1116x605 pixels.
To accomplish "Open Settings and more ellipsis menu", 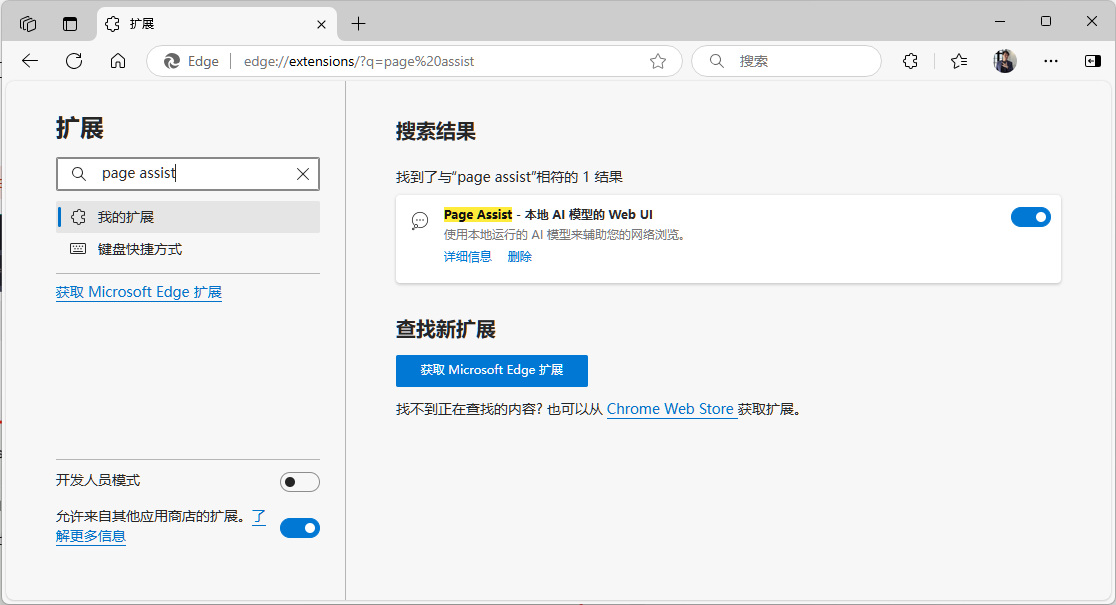I will [1051, 61].
